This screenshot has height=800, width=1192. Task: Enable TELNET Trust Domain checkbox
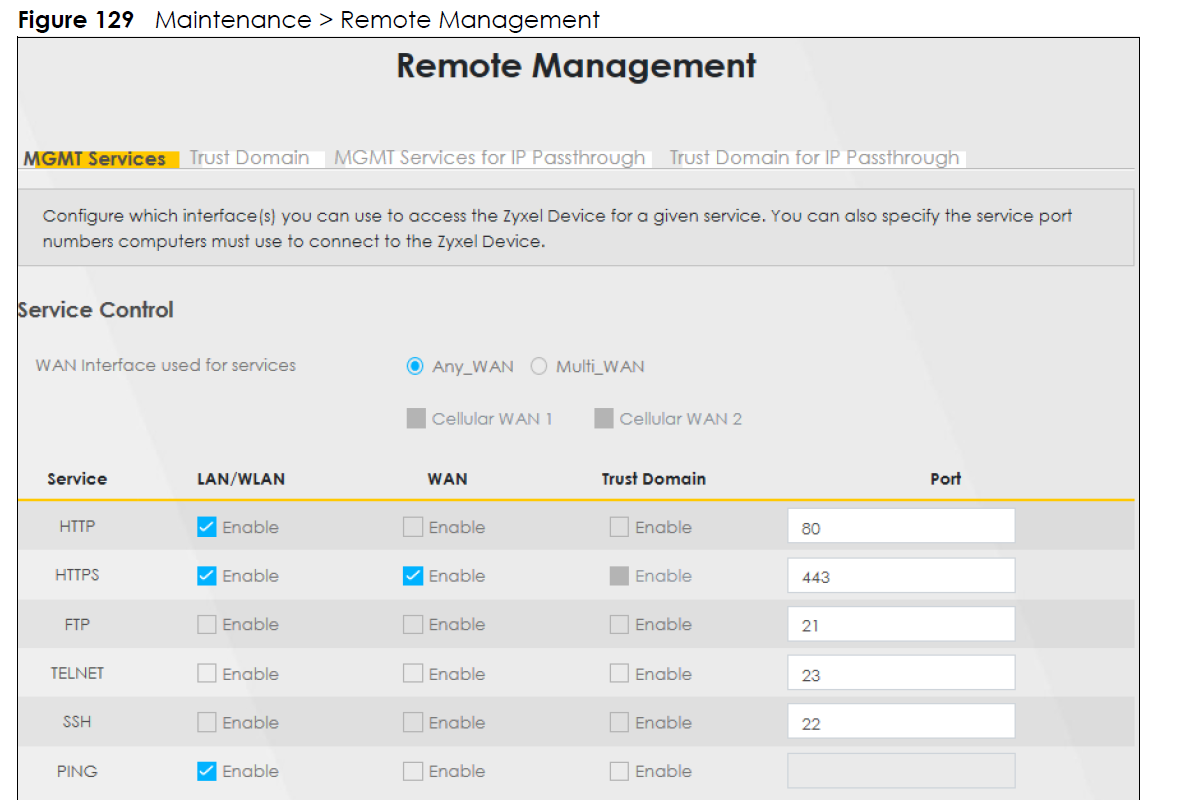pos(620,674)
